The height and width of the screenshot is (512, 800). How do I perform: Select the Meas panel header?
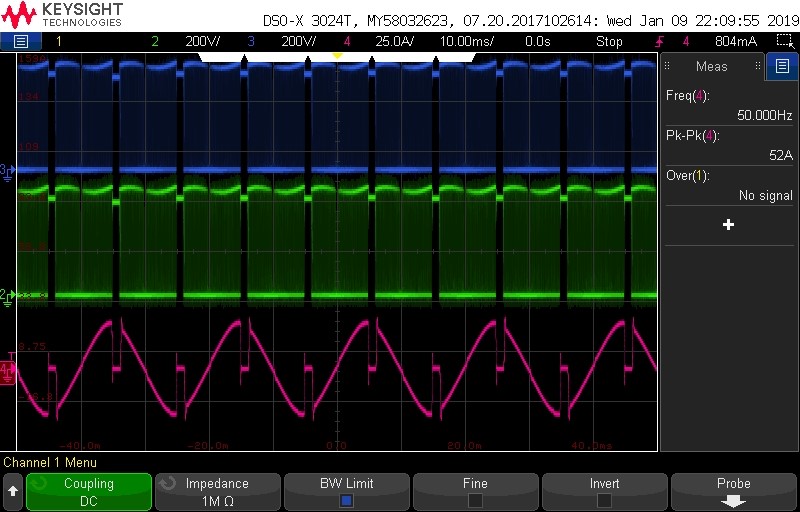(x=712, y=67)
